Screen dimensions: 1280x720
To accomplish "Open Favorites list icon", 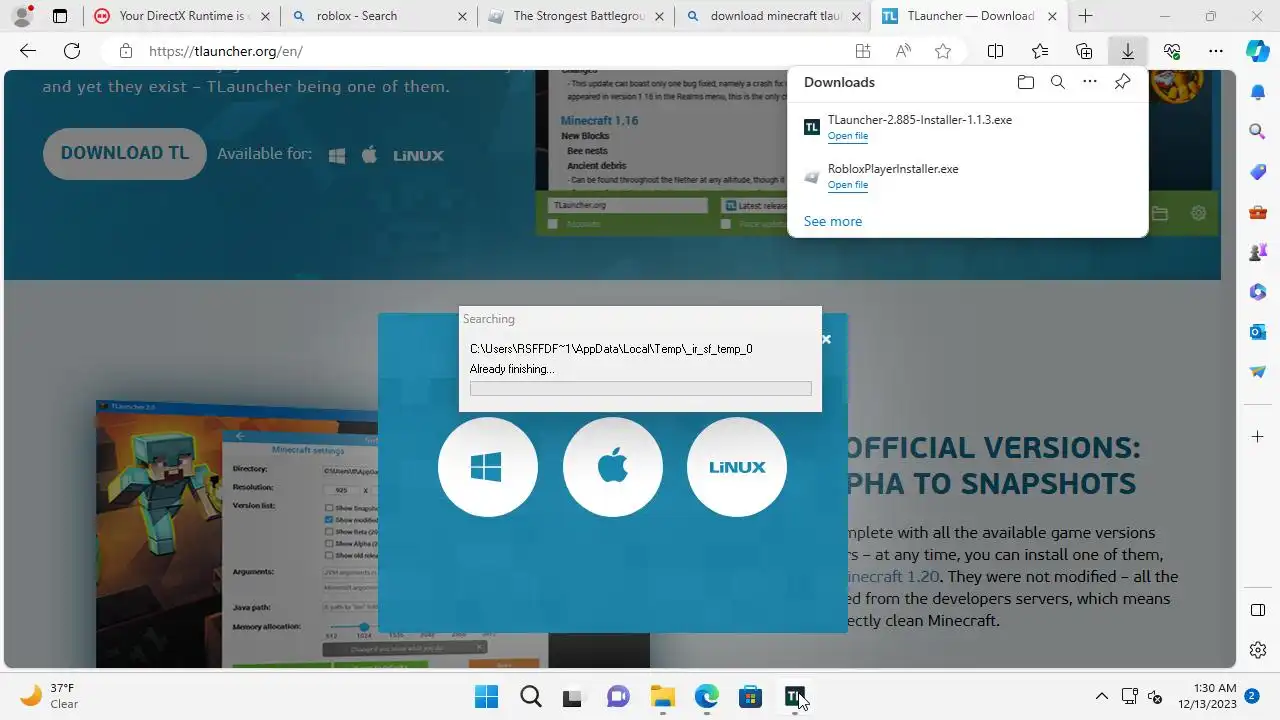I will pyautogui.click(x=1040, y=51).
